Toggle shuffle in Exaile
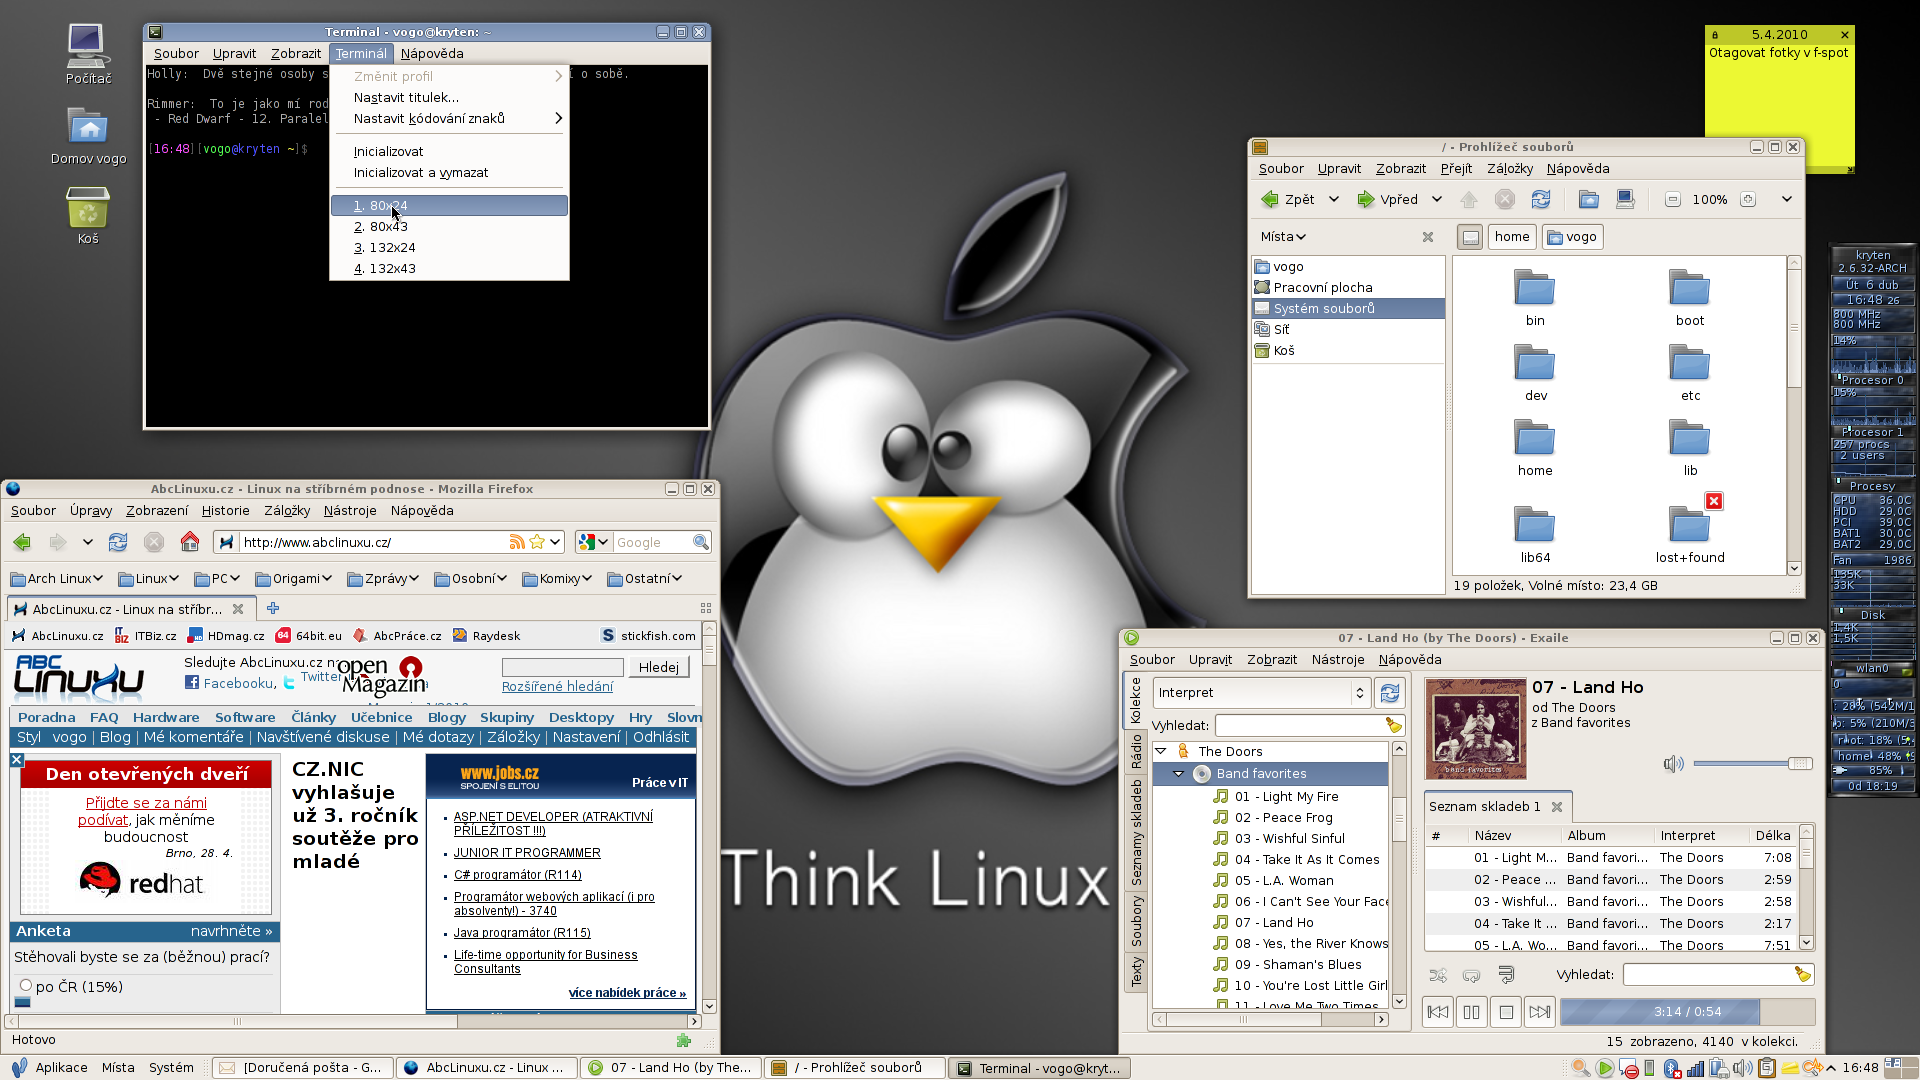Viewport: 1920px width, 1080px height. pos(1438,974)
